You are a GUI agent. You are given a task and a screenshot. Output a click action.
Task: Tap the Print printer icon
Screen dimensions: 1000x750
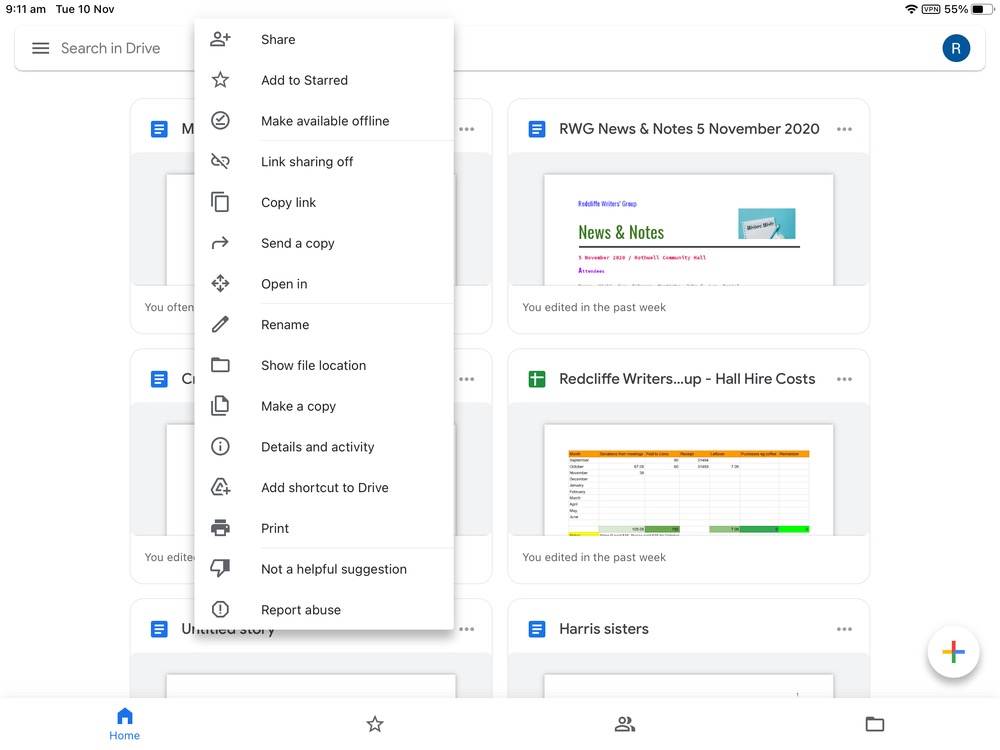pos(221,528)
